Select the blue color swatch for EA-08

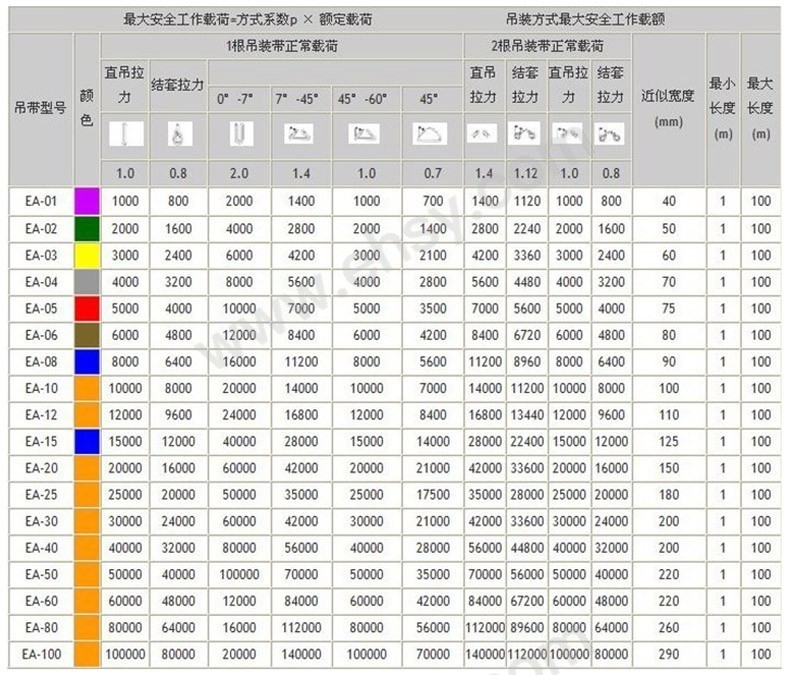(x=87, y=362)
